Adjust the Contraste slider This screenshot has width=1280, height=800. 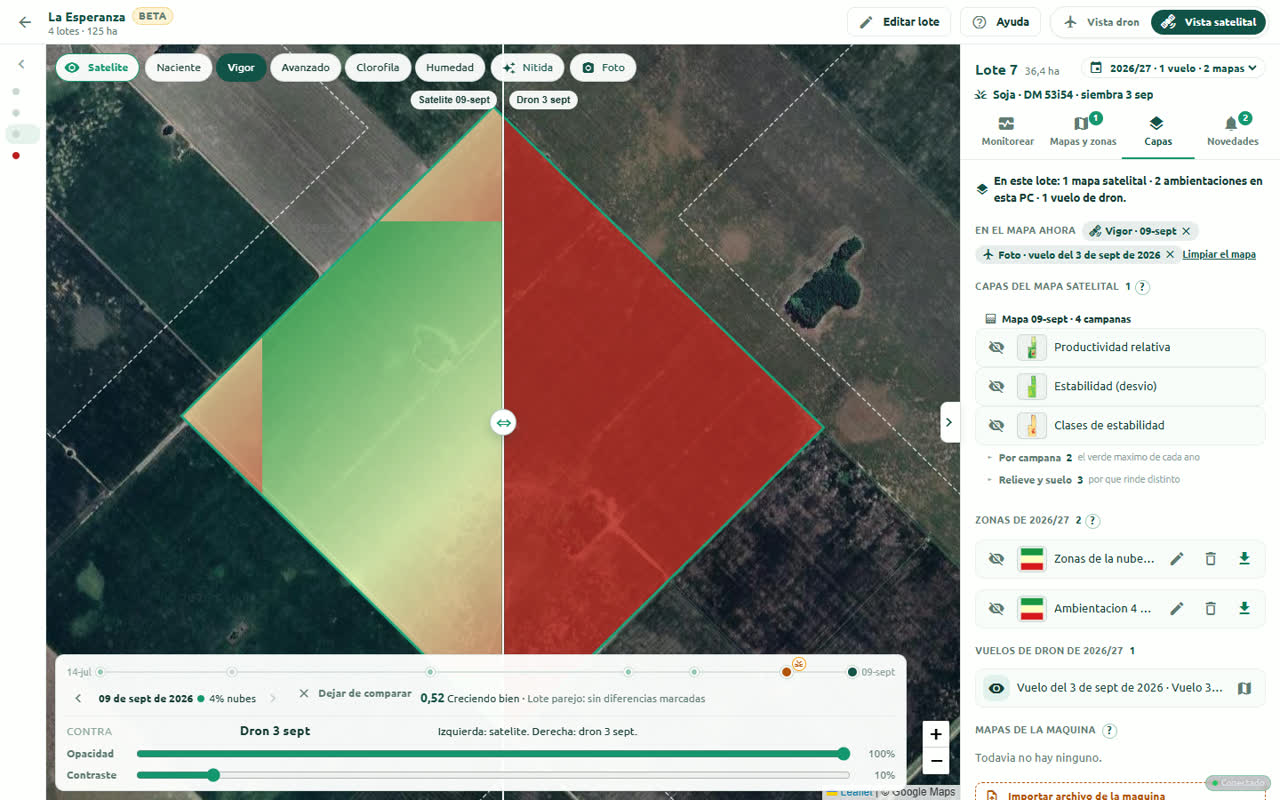pos(493,775)
